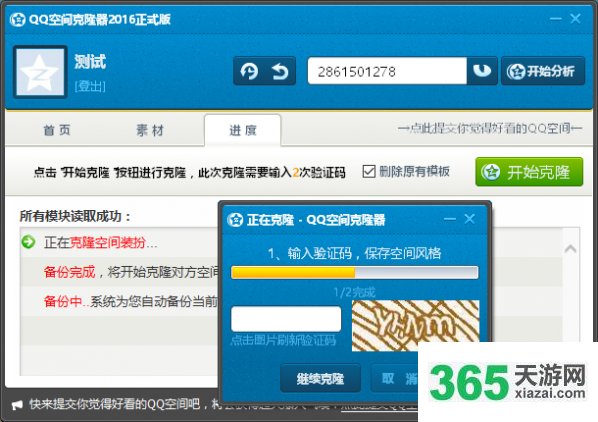Viewport: 598px width, 422px height.
Task: Click the star avatar profile picture
Action: pyautogui.click(x=40, y=72)
